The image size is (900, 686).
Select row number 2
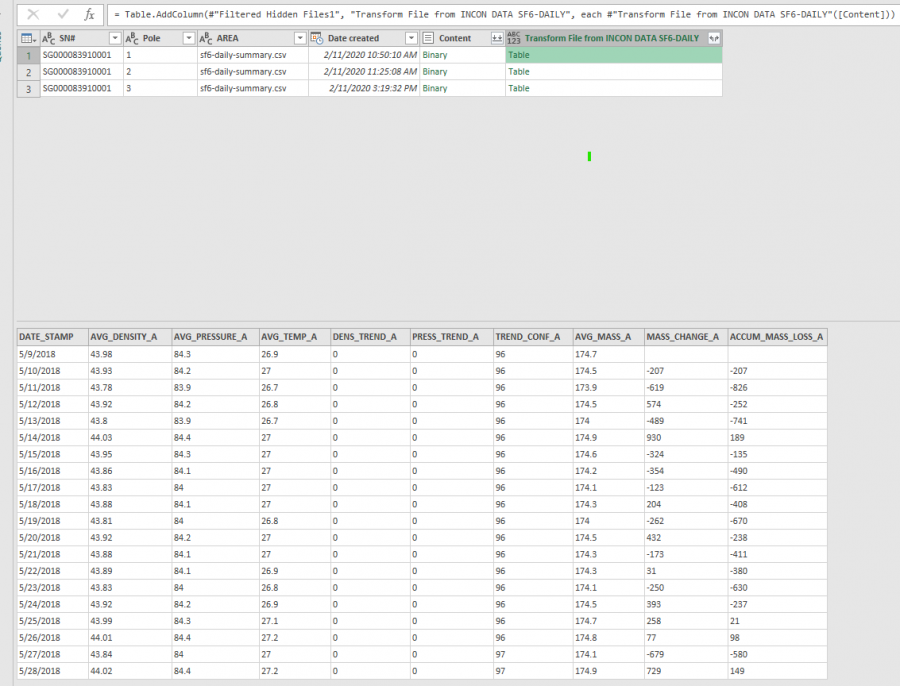pos(28,72)
